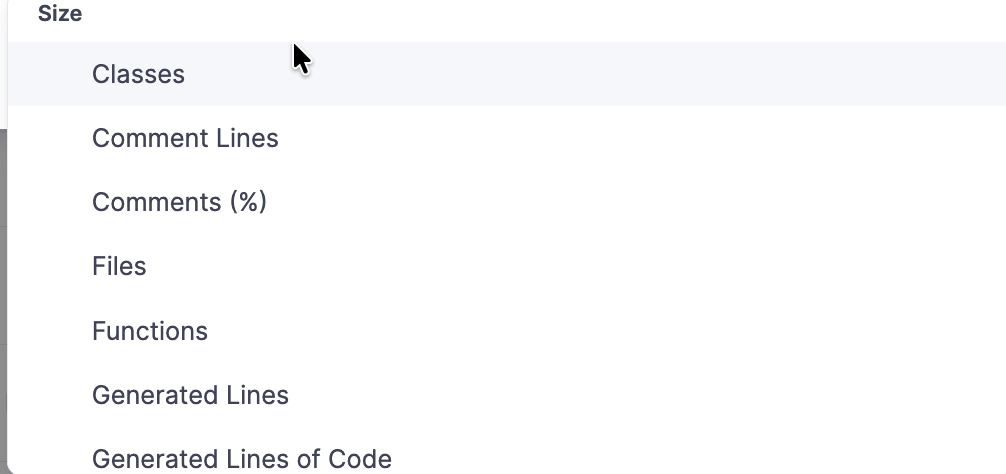The height and width of the screenshot is (474, 1006).
Task: Select the Generated Lines option
Action: click(x=190, y=395)
